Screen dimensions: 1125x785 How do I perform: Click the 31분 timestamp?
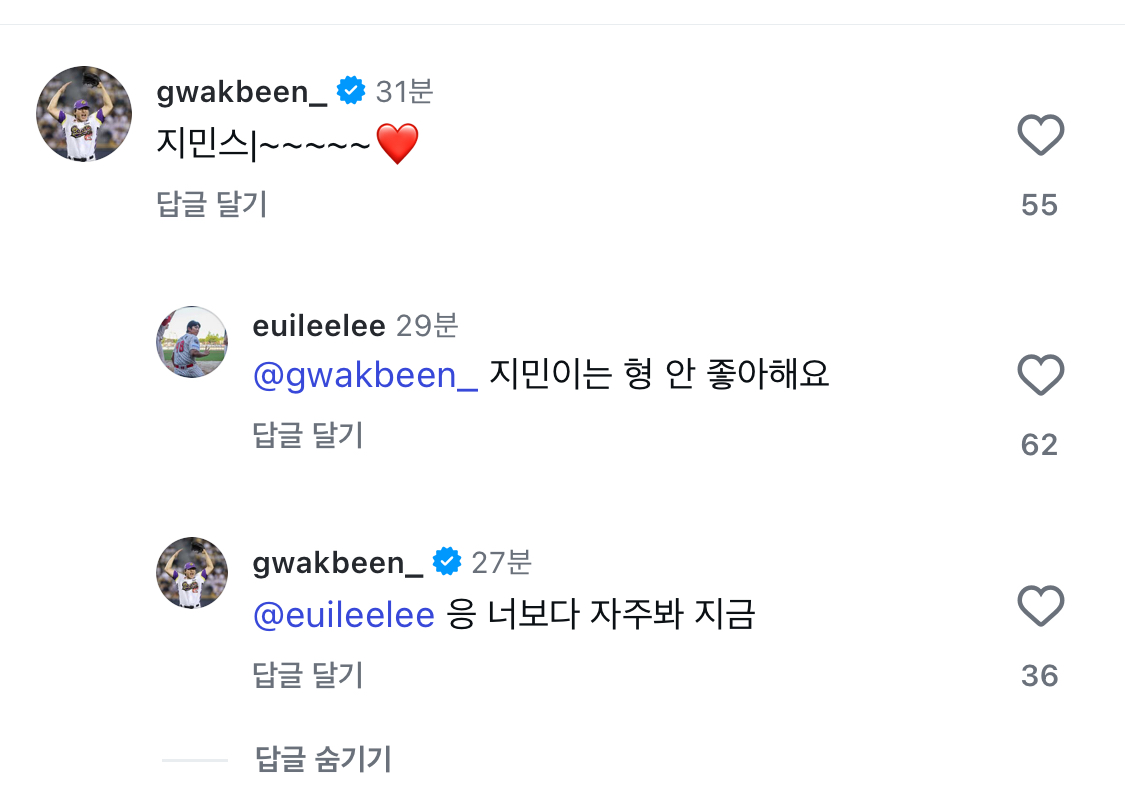(404, 91)
